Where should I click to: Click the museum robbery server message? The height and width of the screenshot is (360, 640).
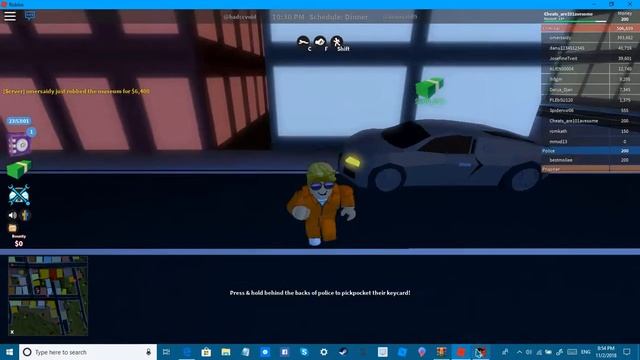coord(76,91)
